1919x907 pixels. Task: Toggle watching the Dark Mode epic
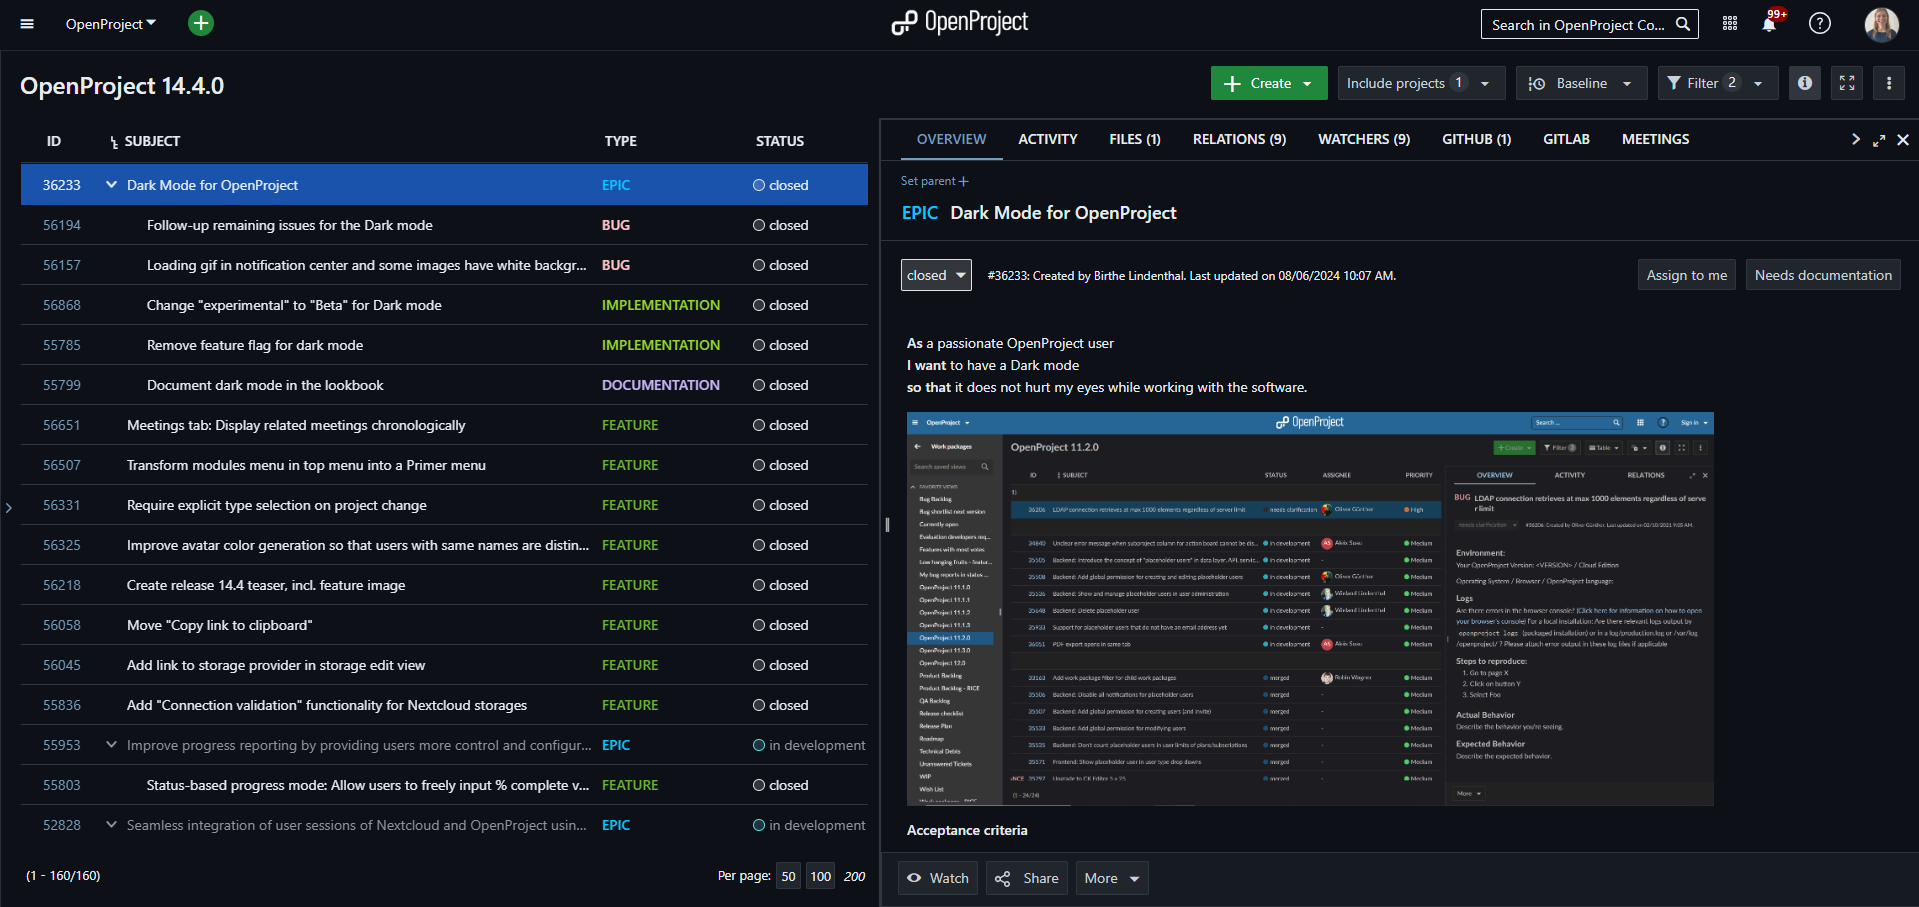937,878
